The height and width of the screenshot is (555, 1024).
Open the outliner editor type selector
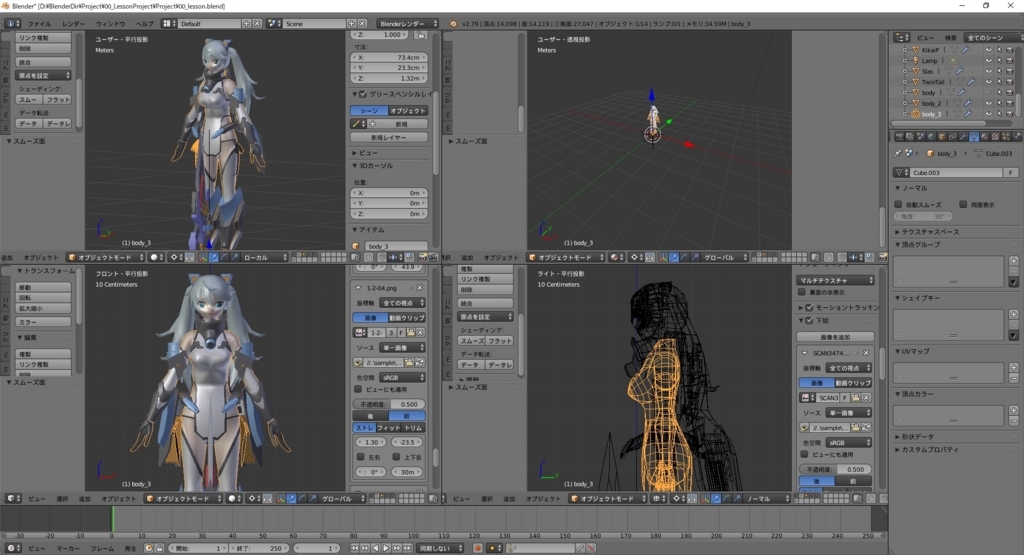point(902,37)
